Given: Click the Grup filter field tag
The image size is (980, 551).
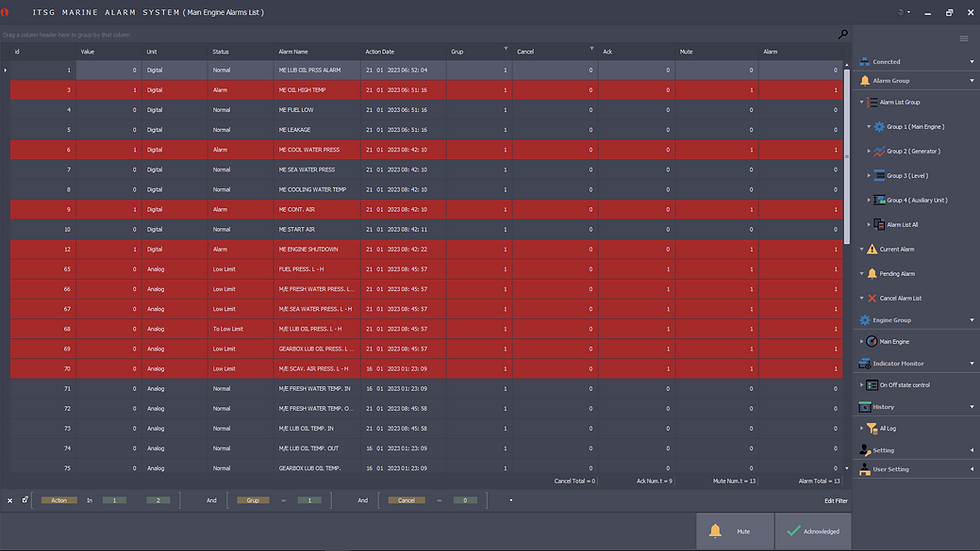Looking at the screenshot, I should coord(252,500).
